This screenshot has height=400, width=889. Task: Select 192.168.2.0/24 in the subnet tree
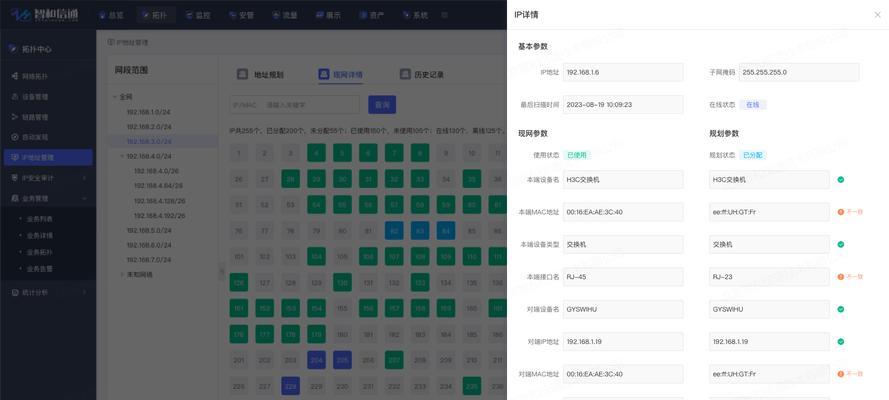(149, 126)
